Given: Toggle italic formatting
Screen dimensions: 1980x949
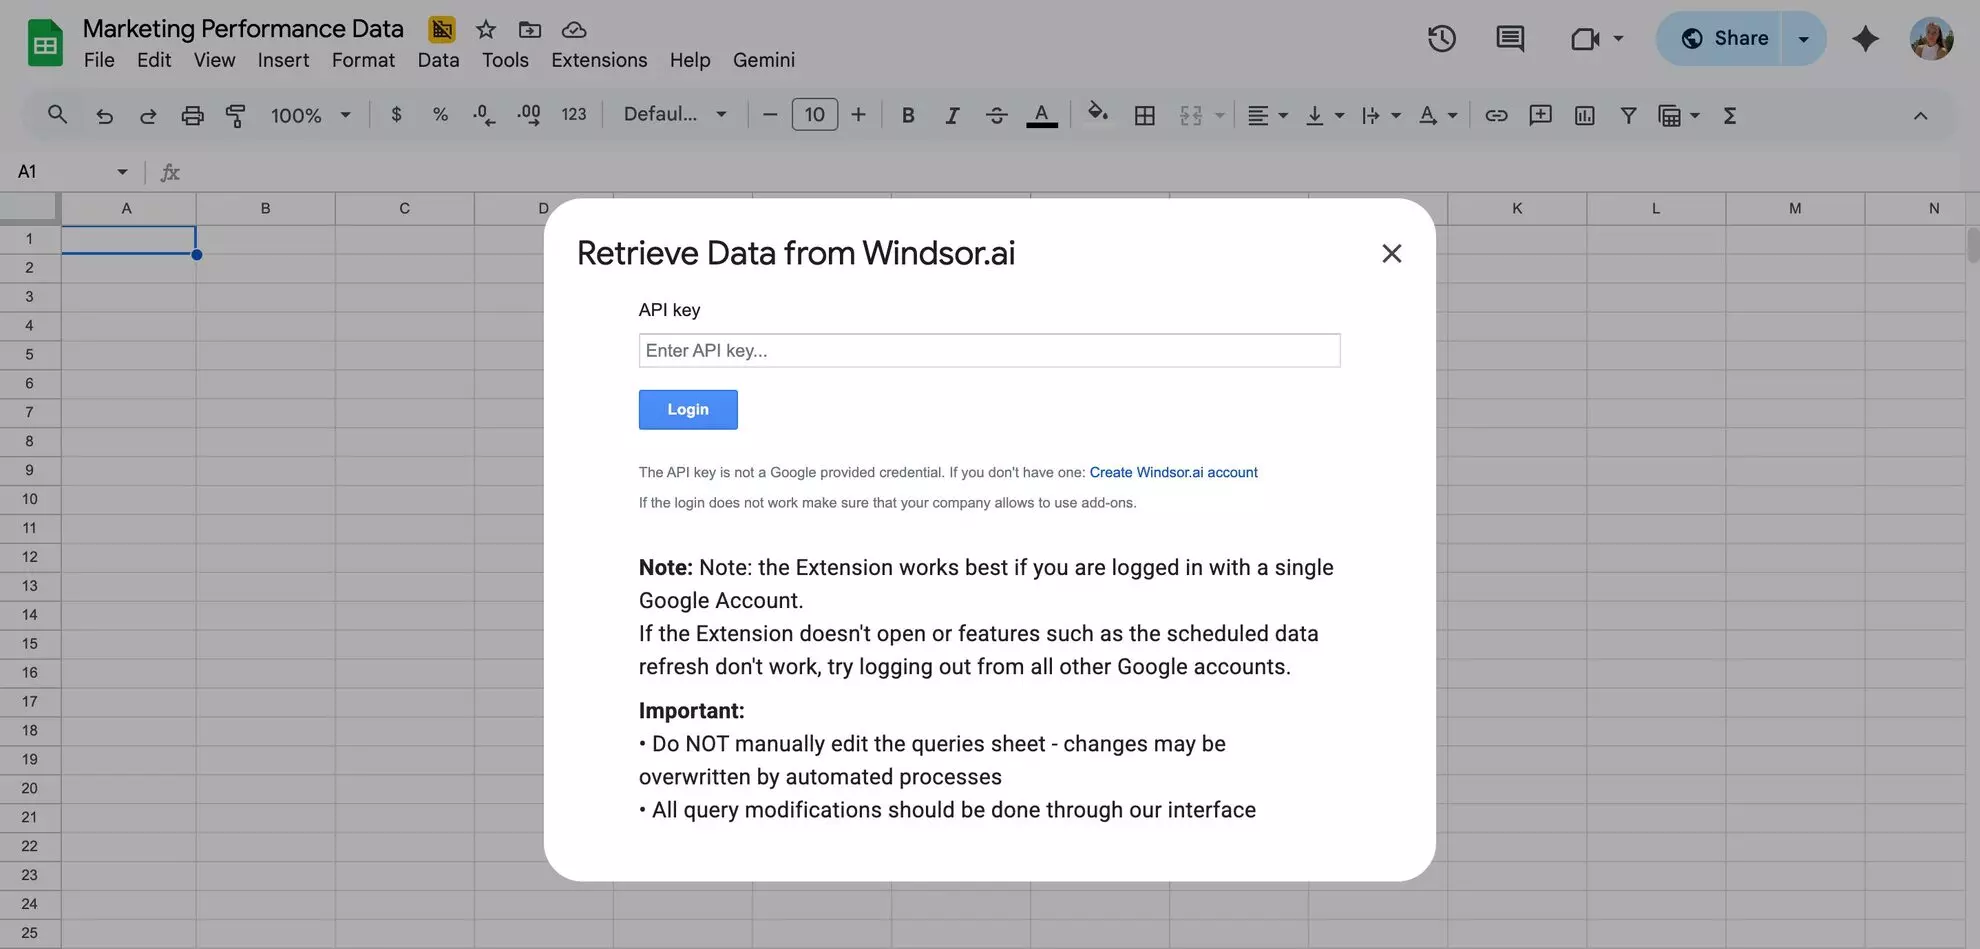Looking at the screenshot, I should pos(952,114).
